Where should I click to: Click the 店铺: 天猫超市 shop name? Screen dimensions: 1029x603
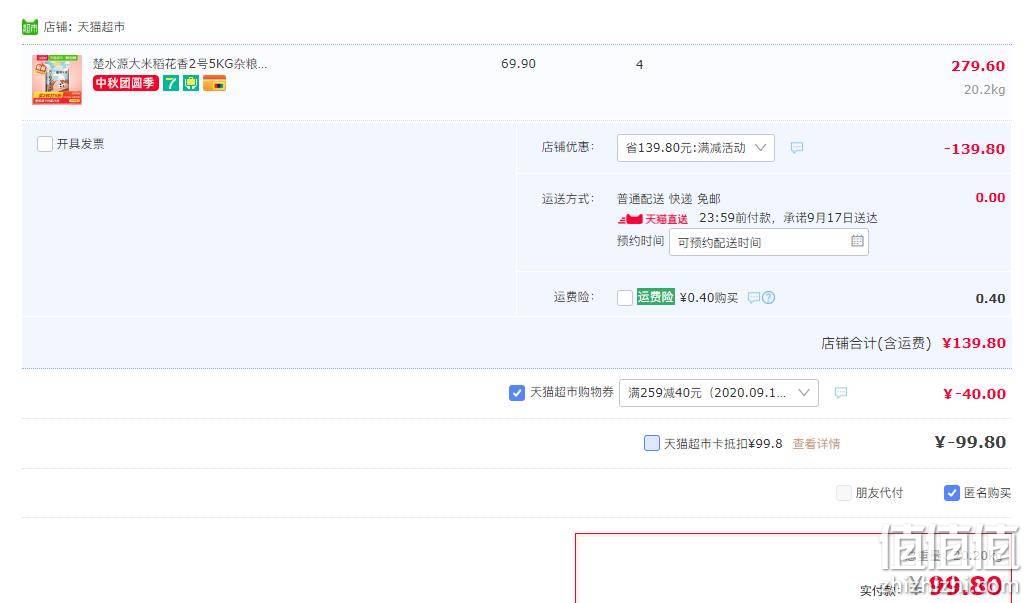pos(84,27)
